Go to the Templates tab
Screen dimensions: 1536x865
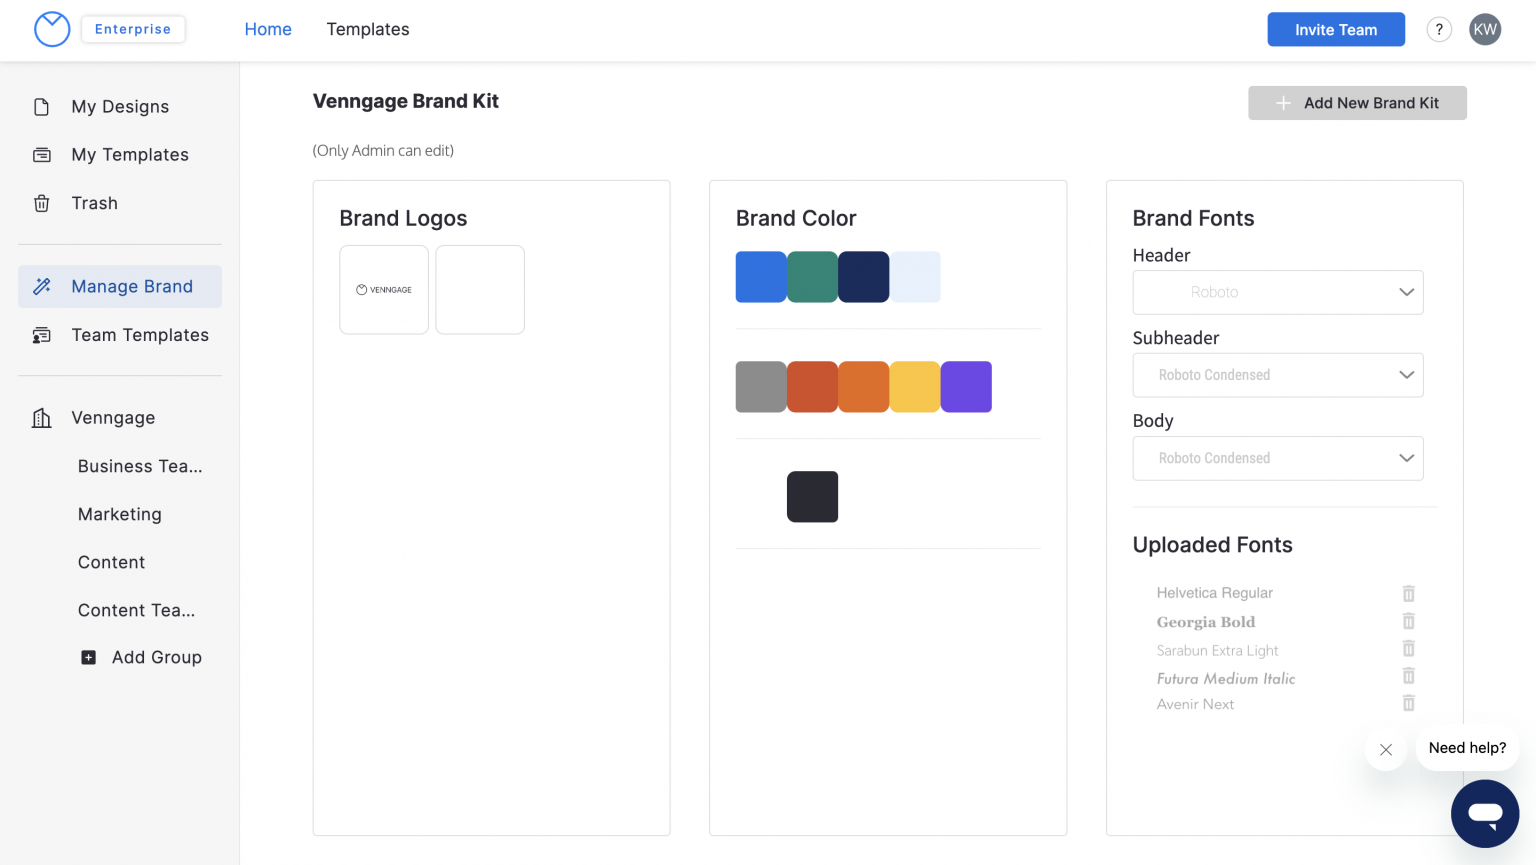(368, 30)
